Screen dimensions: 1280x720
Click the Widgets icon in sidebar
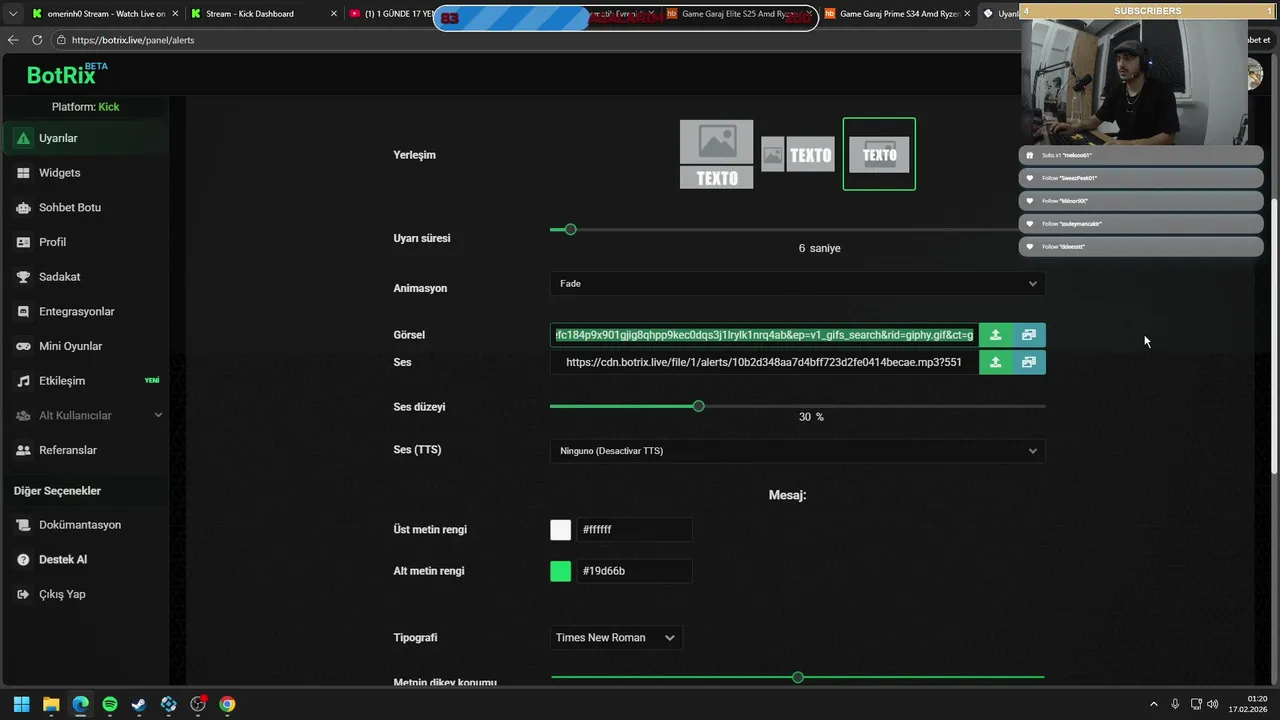(x=23, y=173)
